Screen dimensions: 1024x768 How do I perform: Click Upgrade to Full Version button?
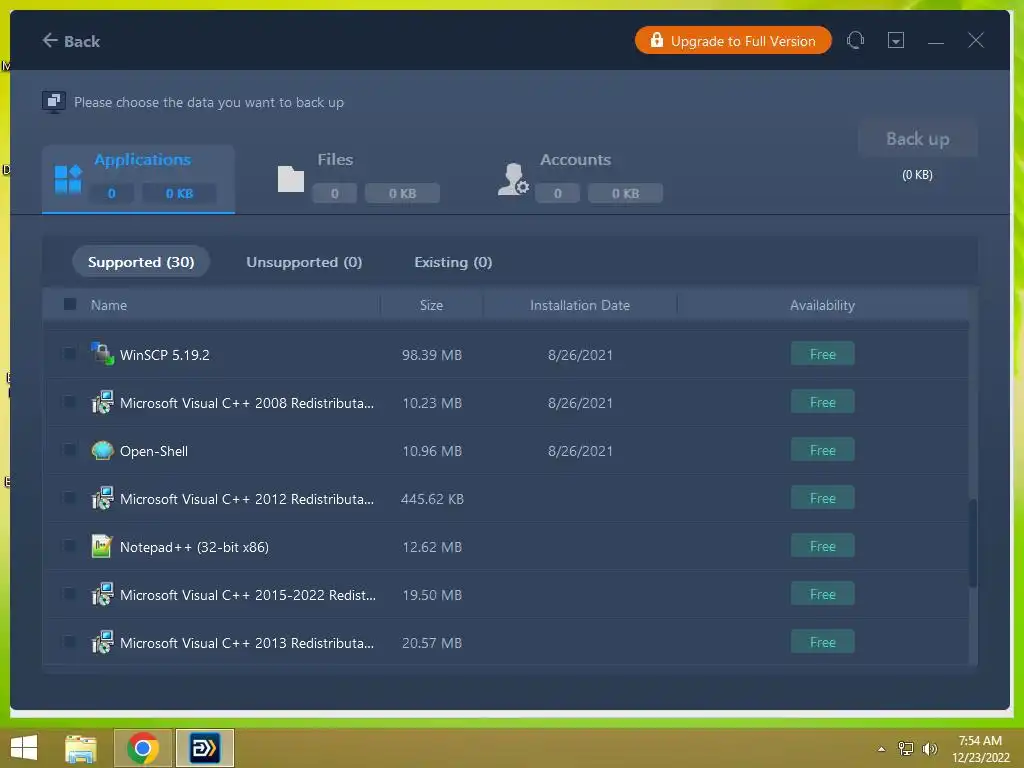(x=733, y=41)
